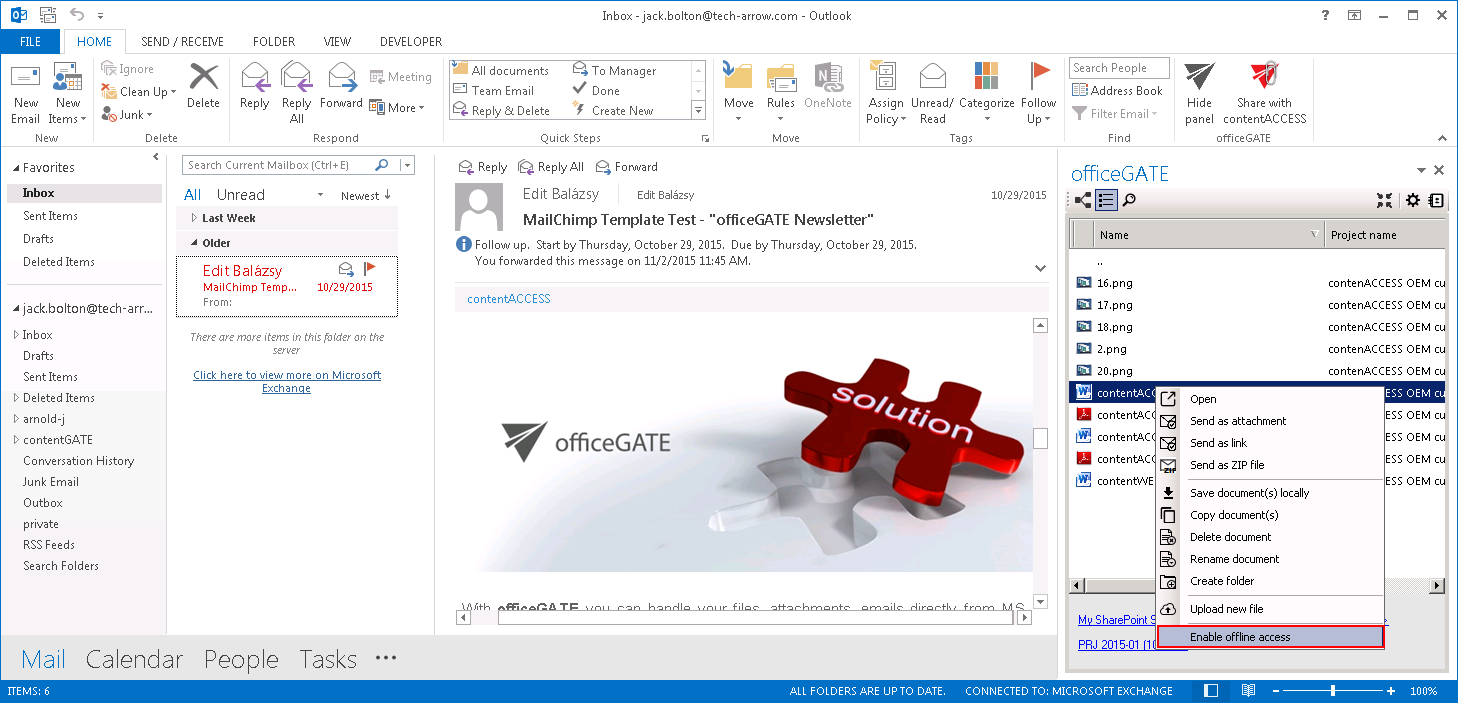Switch to the SEND / RECEIVE tab

(182, 42)
